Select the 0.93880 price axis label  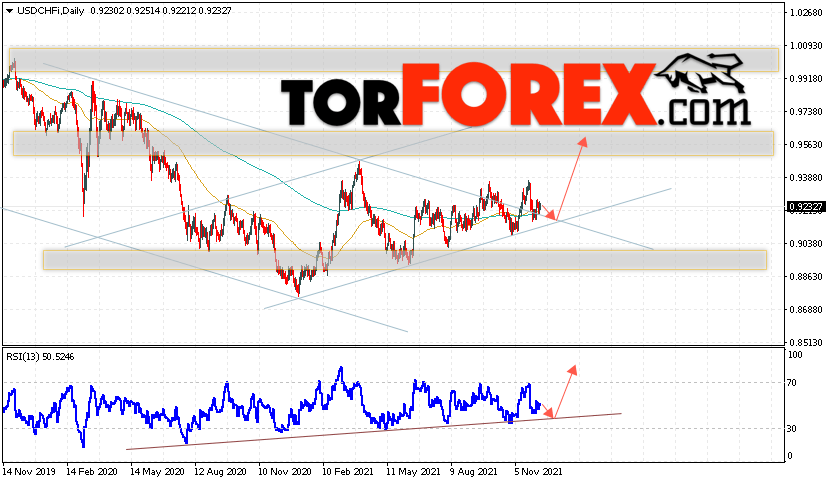click(806, 178)
